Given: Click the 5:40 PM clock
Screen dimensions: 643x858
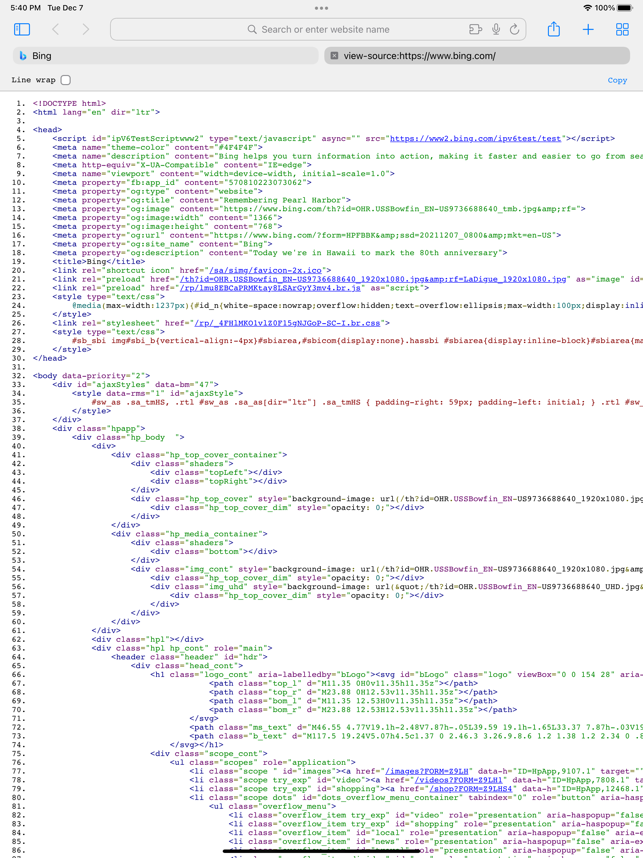Looking at the screenshot, I should (25, 8).
